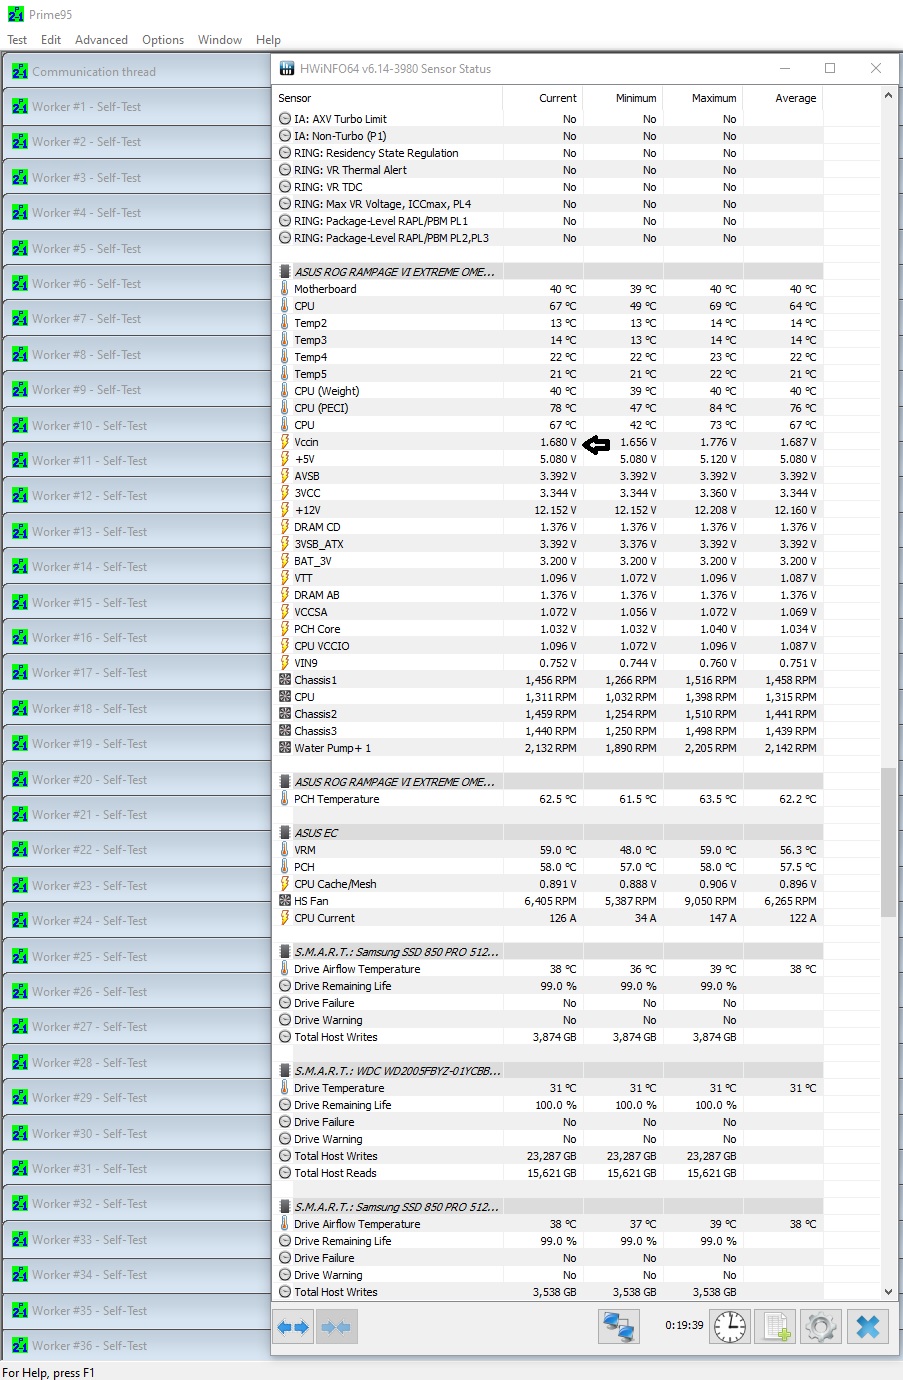Click the lightning icon beside DRAM AB
Screen dimensions: 903x1380
(x=285, y=595)
